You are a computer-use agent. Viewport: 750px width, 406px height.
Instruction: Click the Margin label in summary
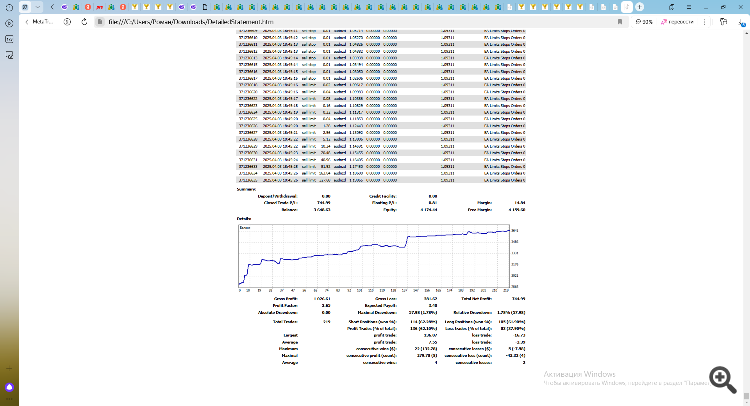click(x=484, y=203)
